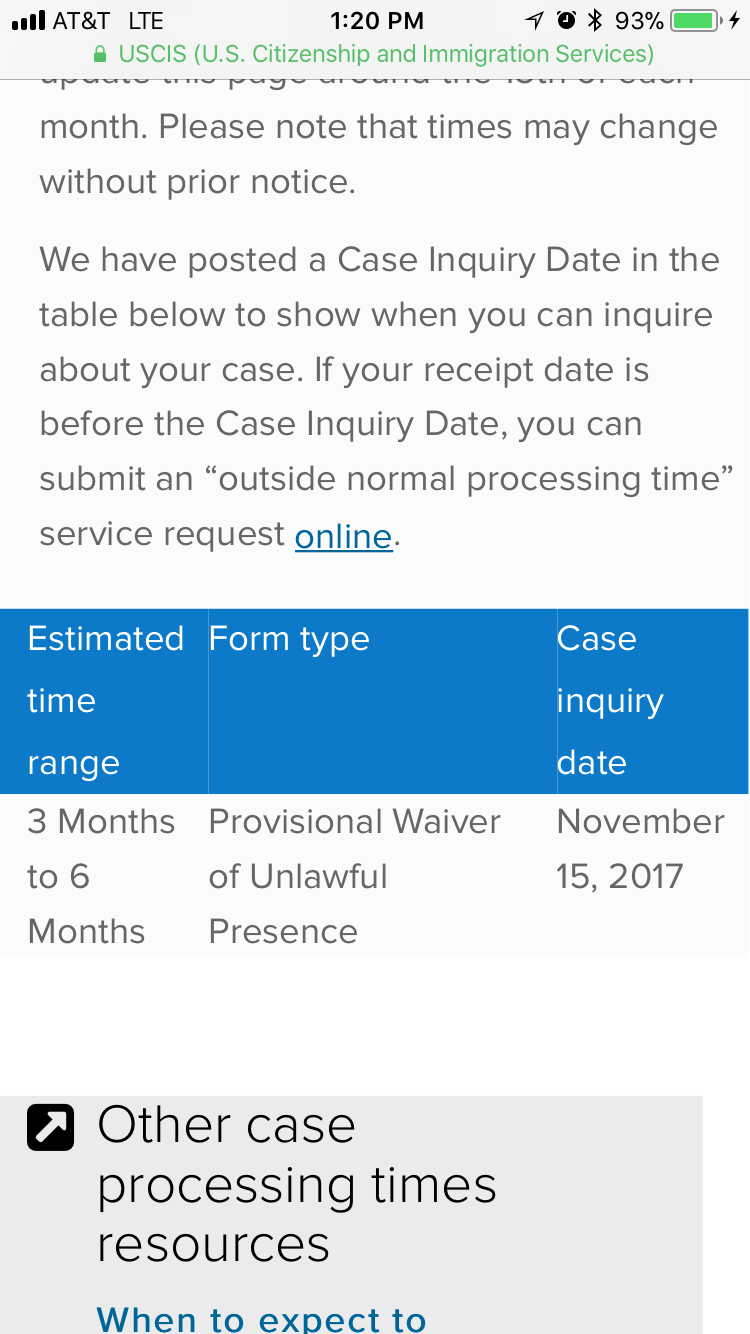Open the "online" service request link
750x1334 pixels.
tap(343, 536)
